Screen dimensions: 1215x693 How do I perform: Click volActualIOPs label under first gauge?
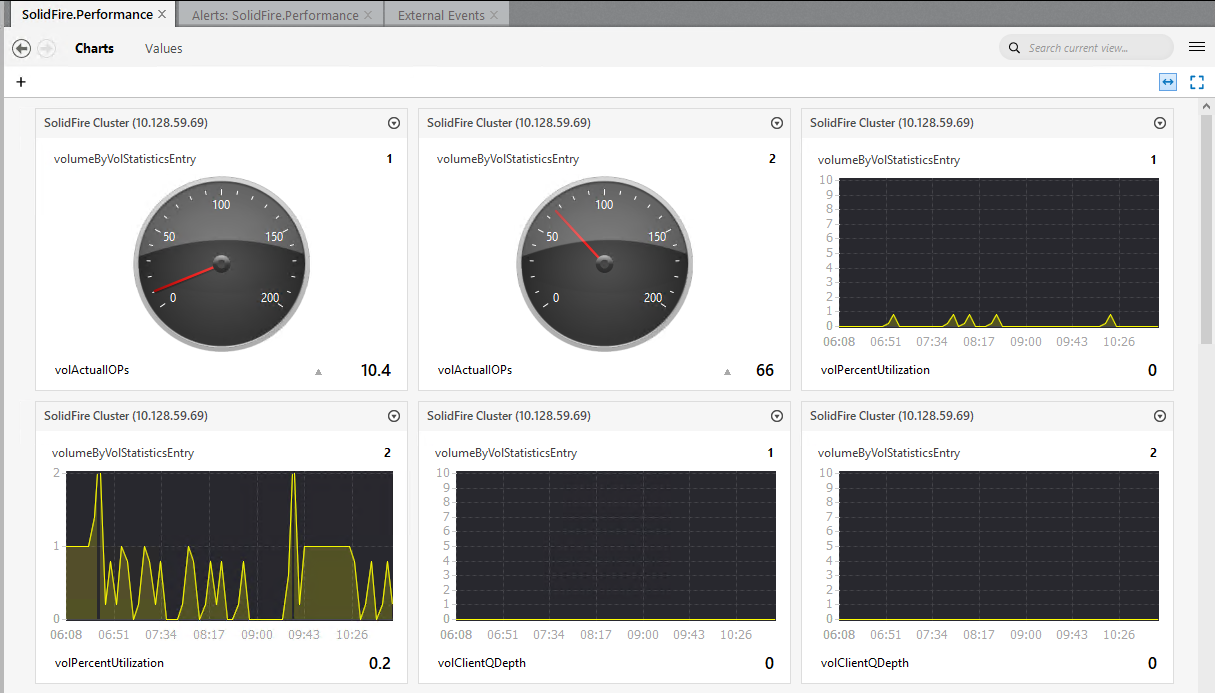(x=92, y=370)
